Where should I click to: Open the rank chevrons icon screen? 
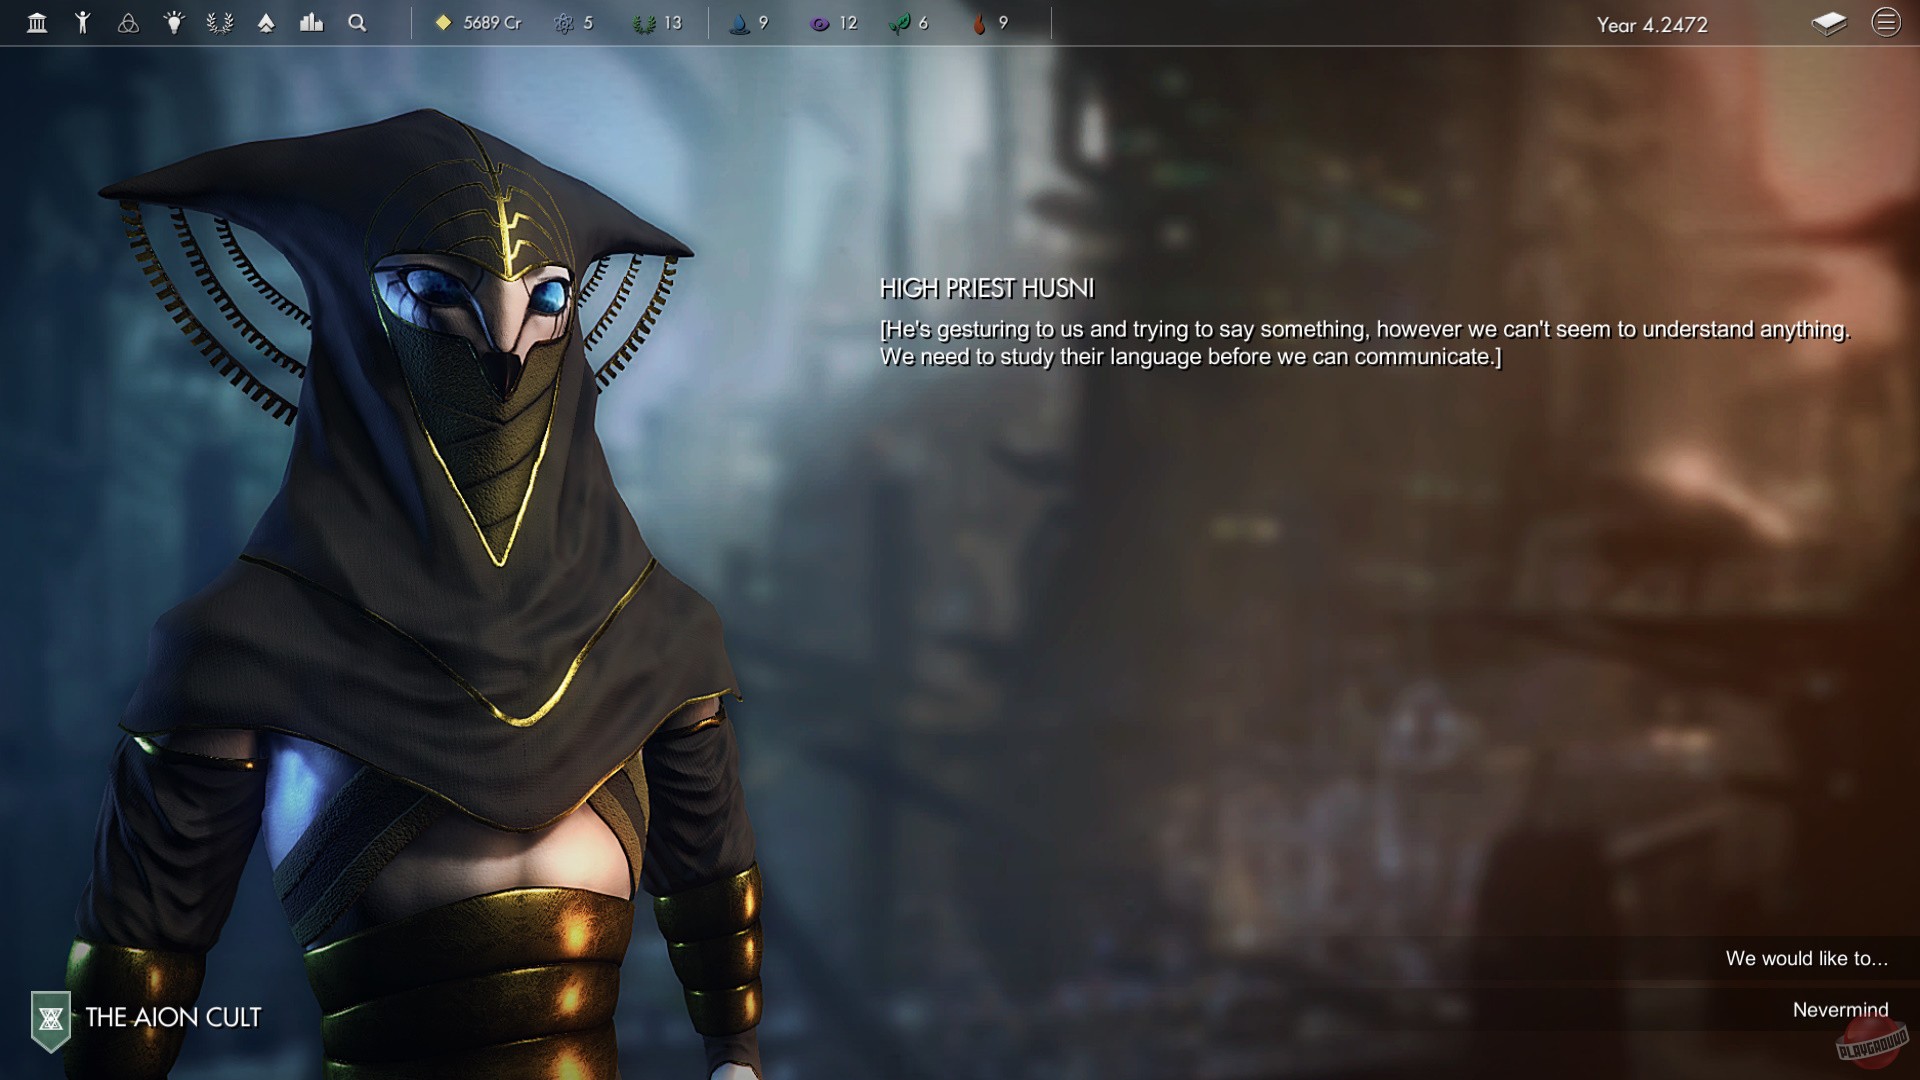click(266, 23)
